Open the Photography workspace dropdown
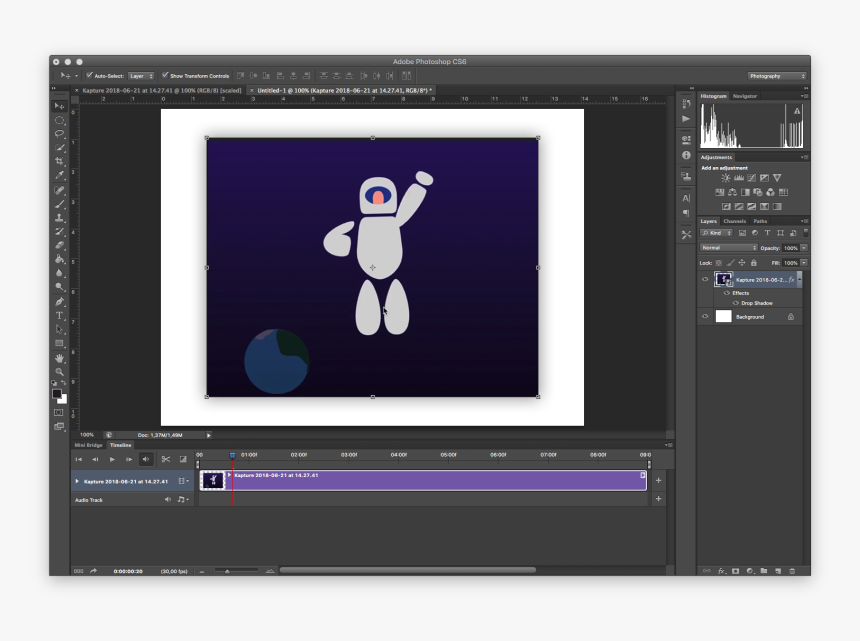This screenshot has width=860, height=641. tap(777, 76)
